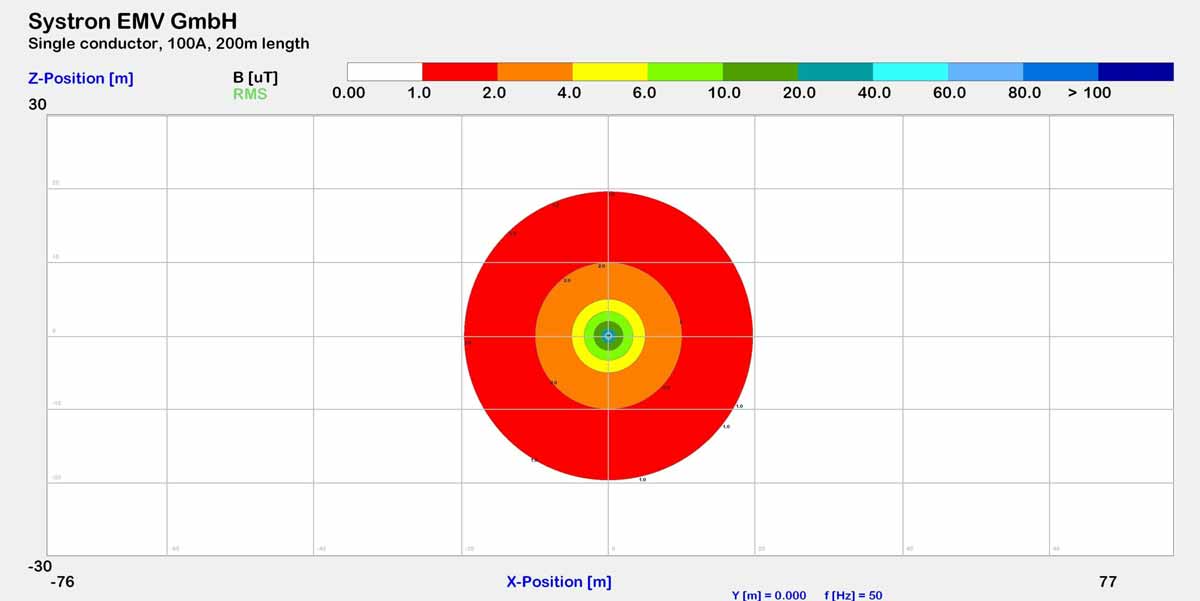Click the B [uT] unit label

click(254, 77)
